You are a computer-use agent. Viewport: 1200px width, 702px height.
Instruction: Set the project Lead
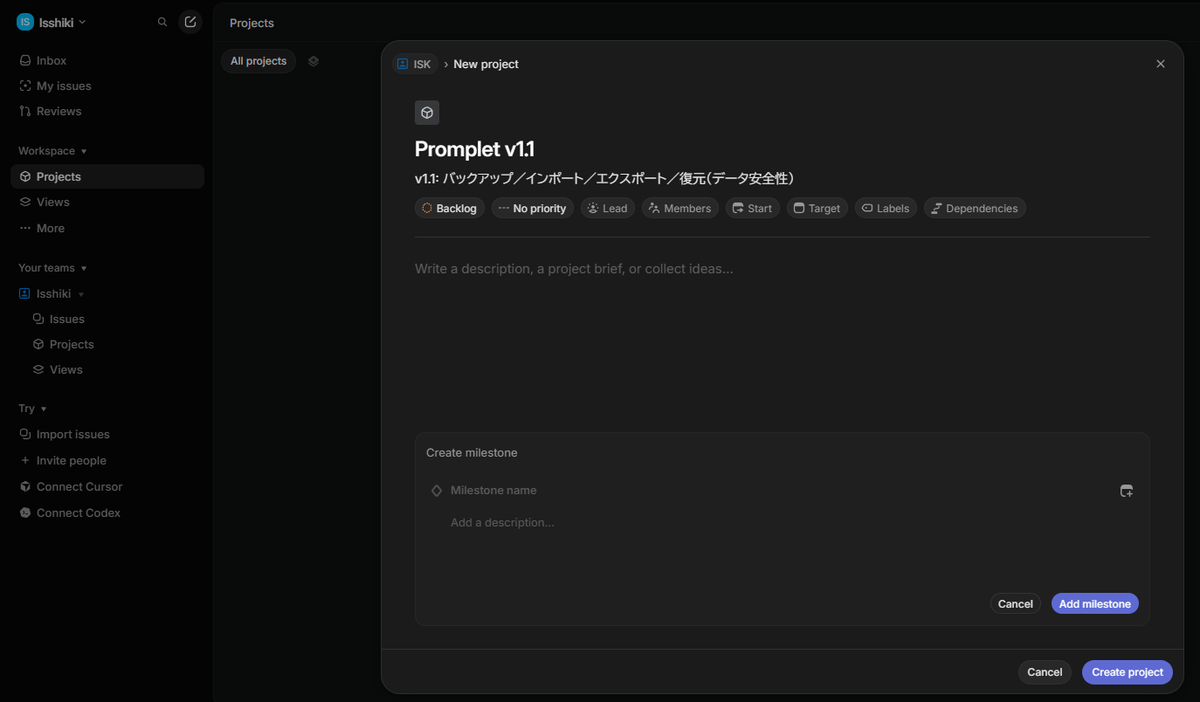(608, 208)
